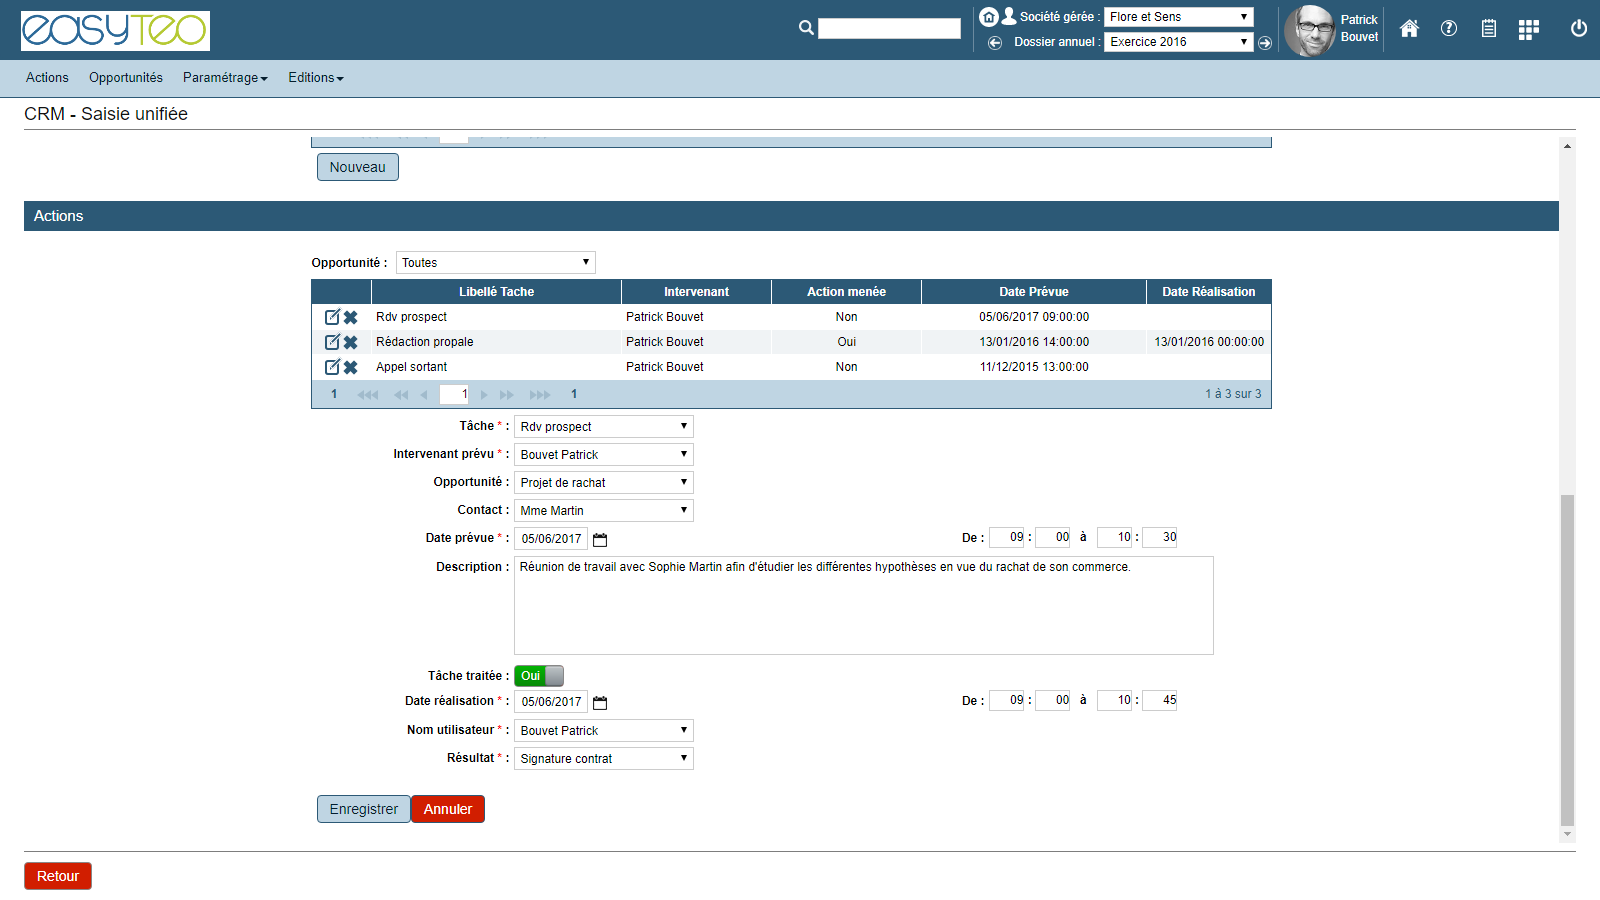This screenshot has height=900, width=1600.
Task: Delete the Appel sortant action row
Action: pos(351,367)
